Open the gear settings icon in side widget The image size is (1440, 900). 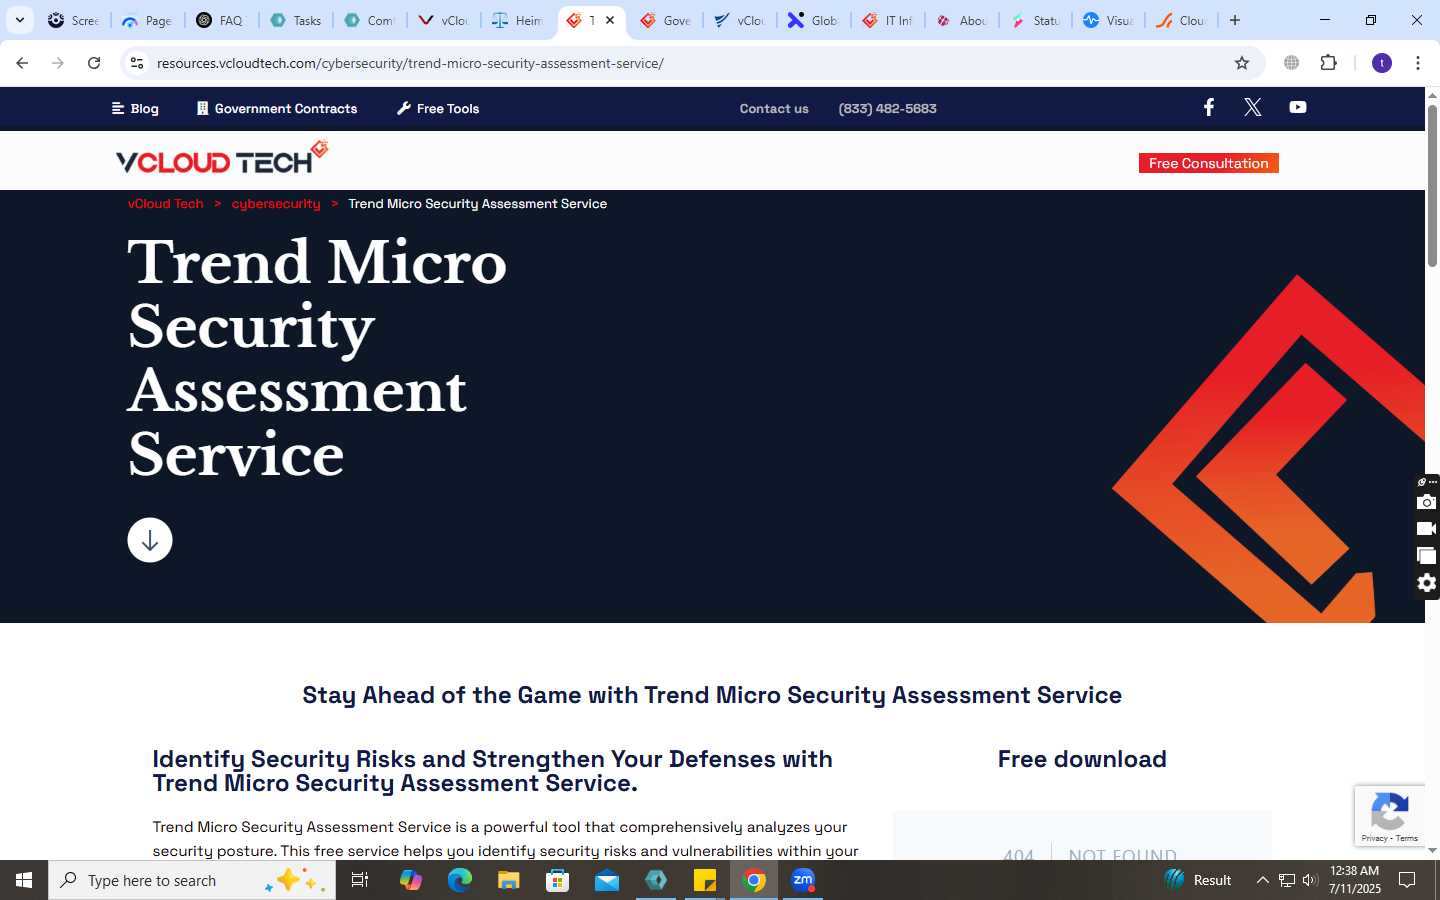pos(1427,583)
